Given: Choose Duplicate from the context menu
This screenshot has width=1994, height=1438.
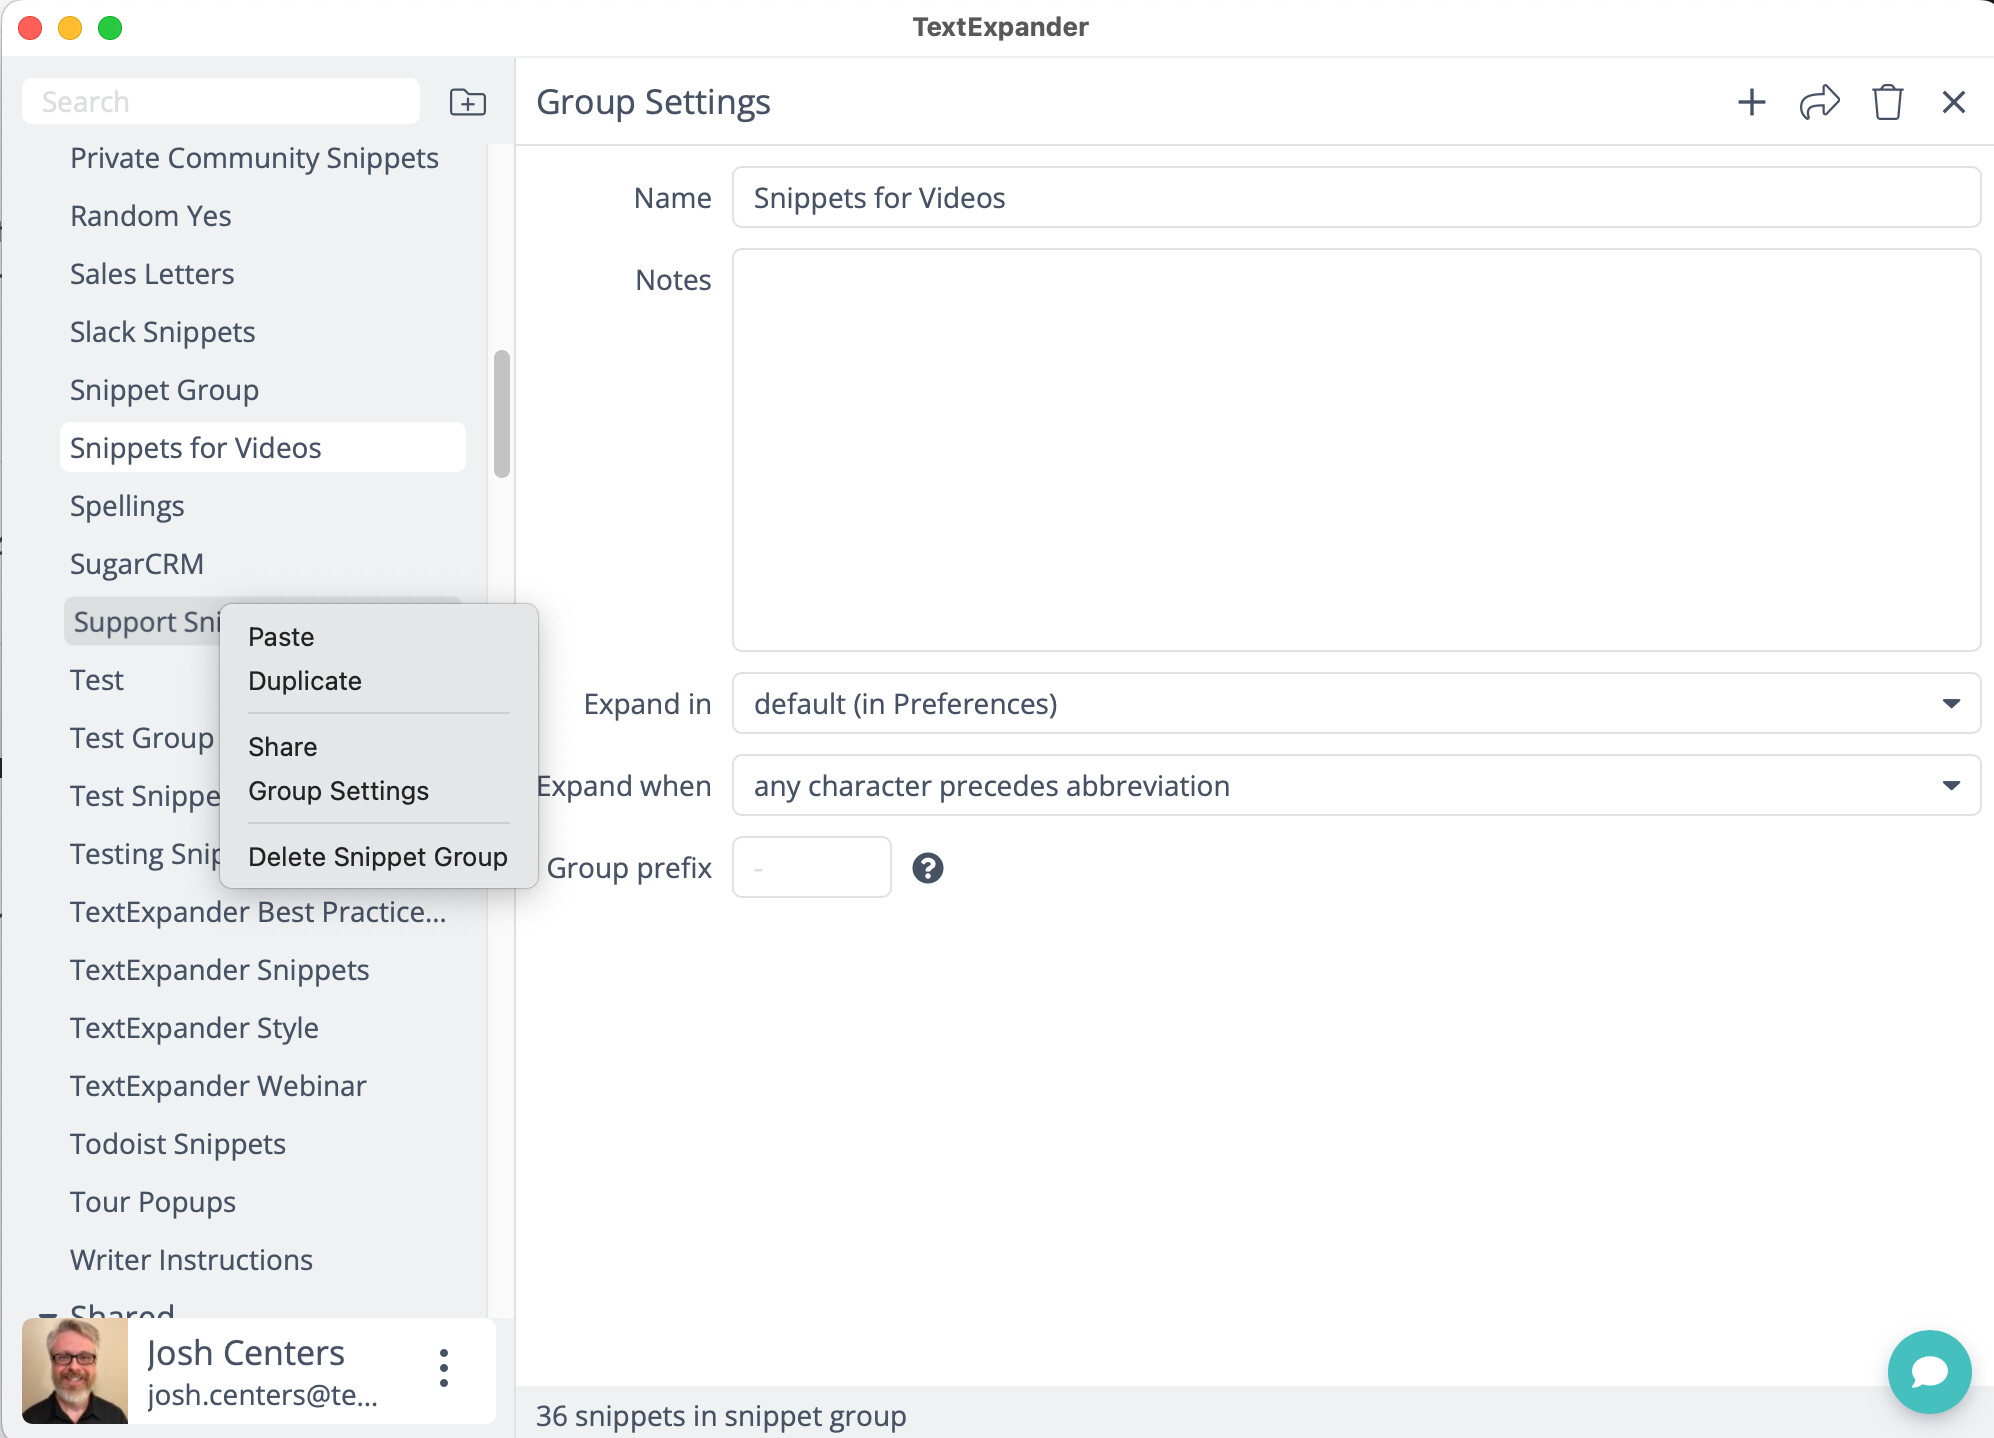Looking at the screenshot, I should pos(305,681).
